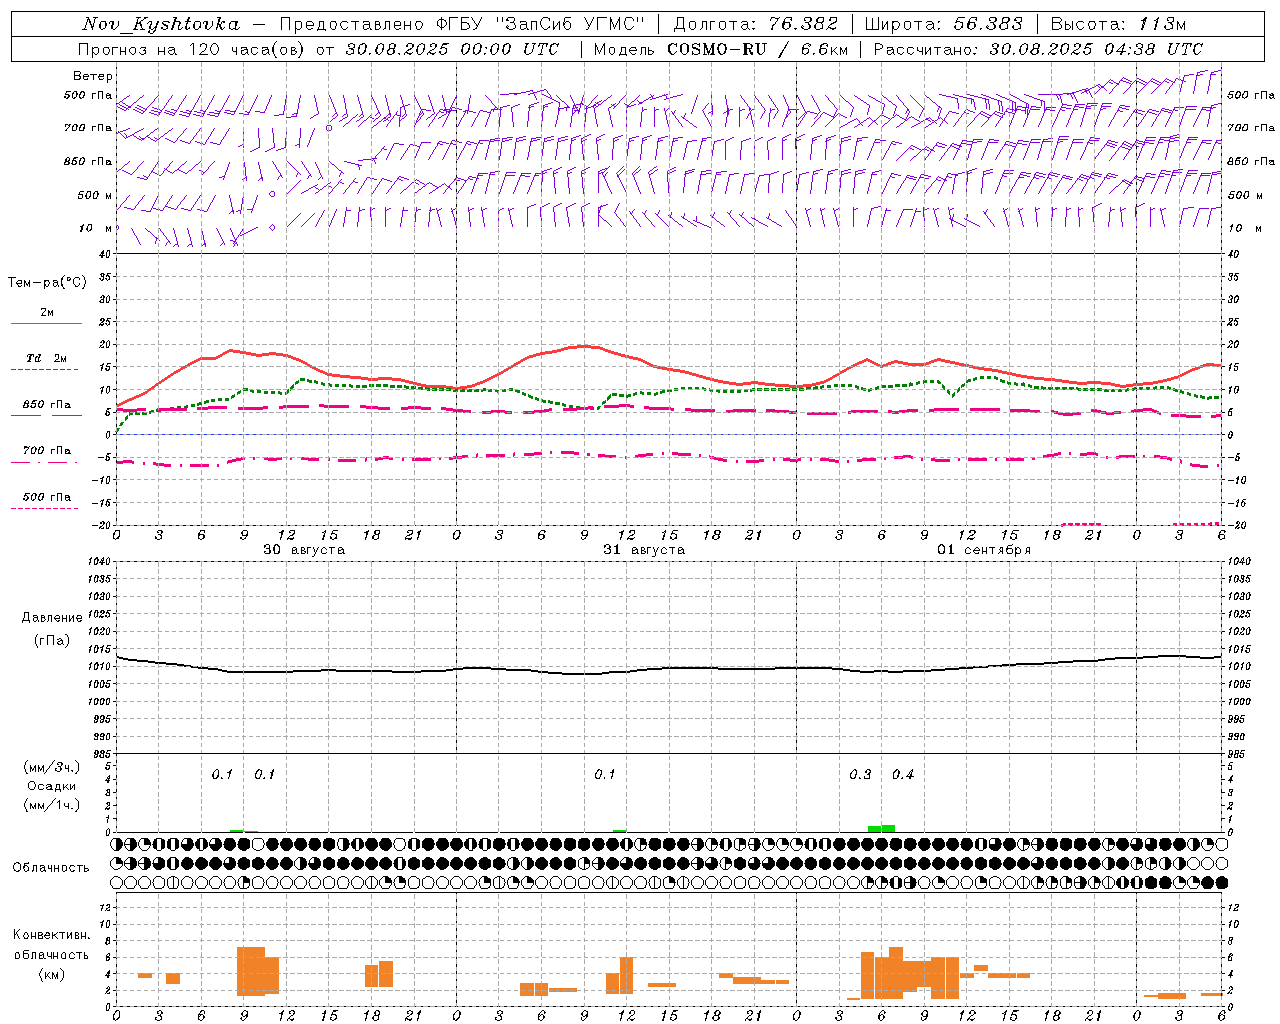
Task: Click the Долгота: 76.382 value
Action: click(x=756, y=24)
